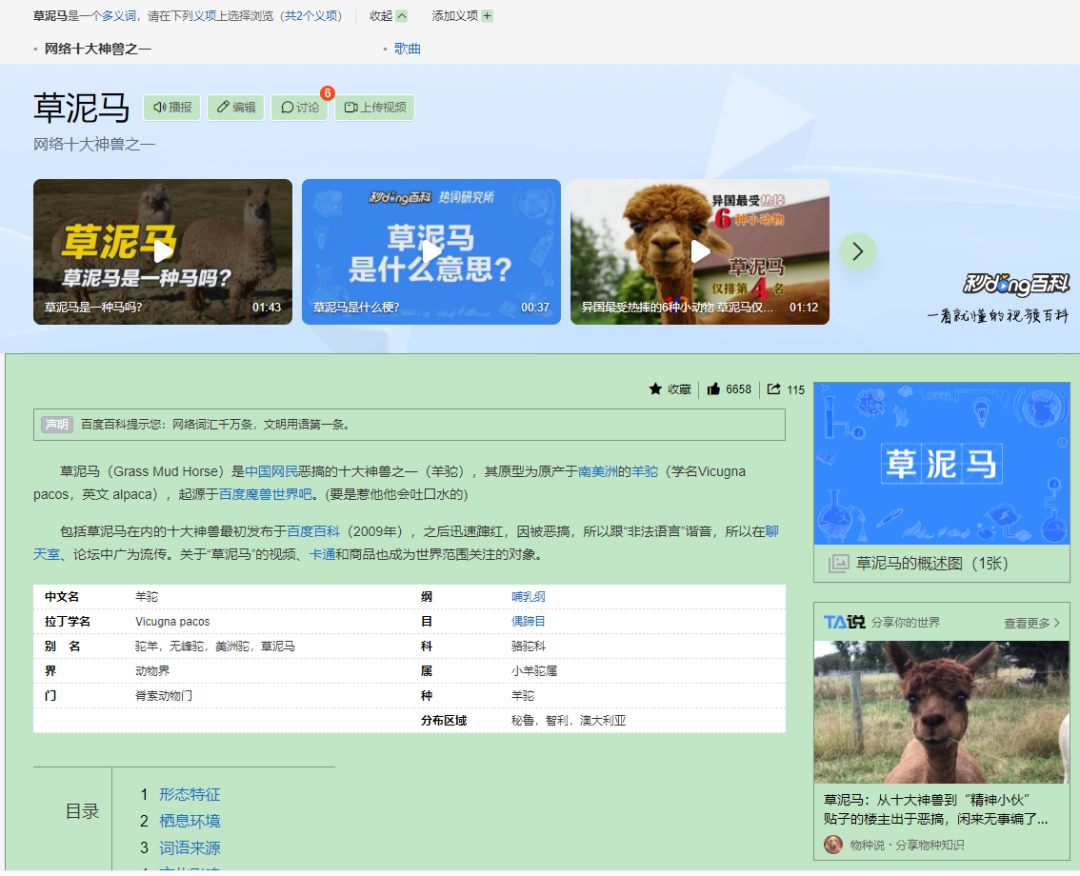Open the 多义词 link

click(x=118, y=16)
